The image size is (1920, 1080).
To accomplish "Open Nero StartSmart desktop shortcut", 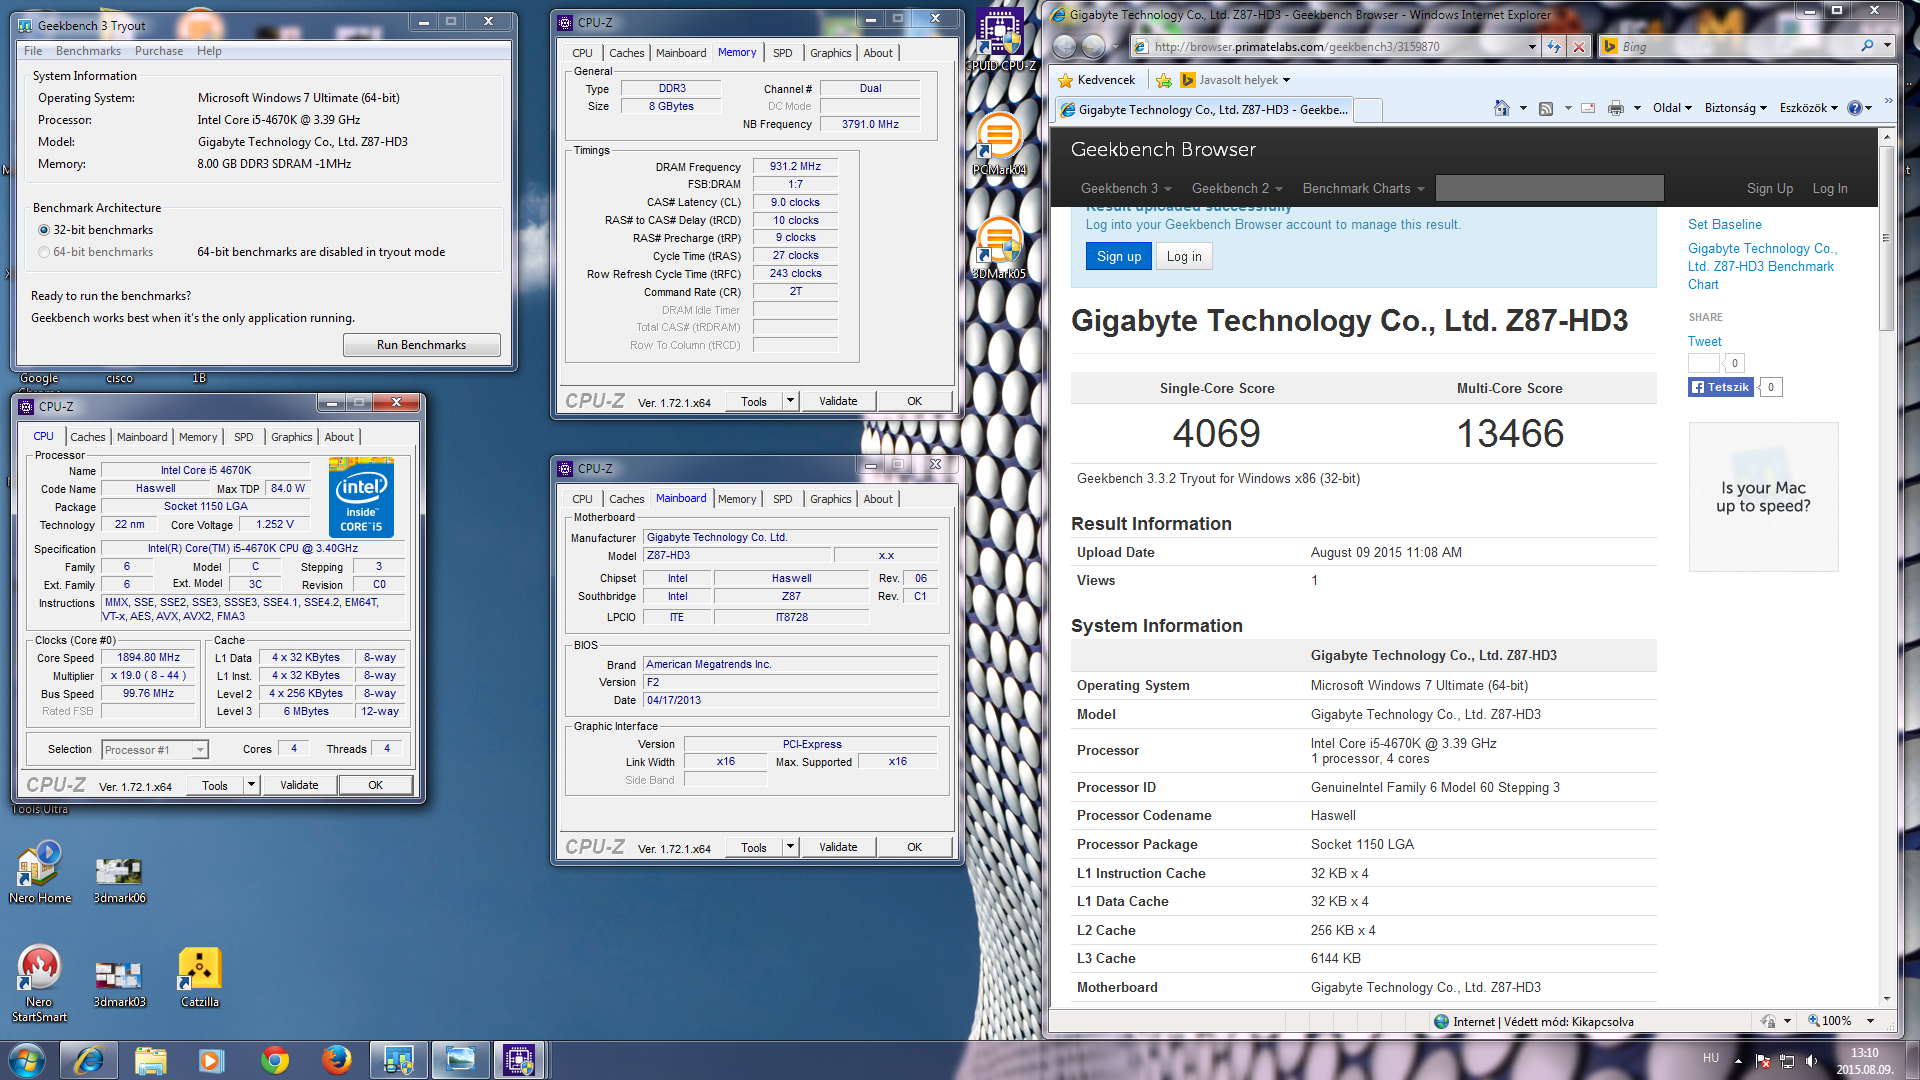I will coord(39,984).
